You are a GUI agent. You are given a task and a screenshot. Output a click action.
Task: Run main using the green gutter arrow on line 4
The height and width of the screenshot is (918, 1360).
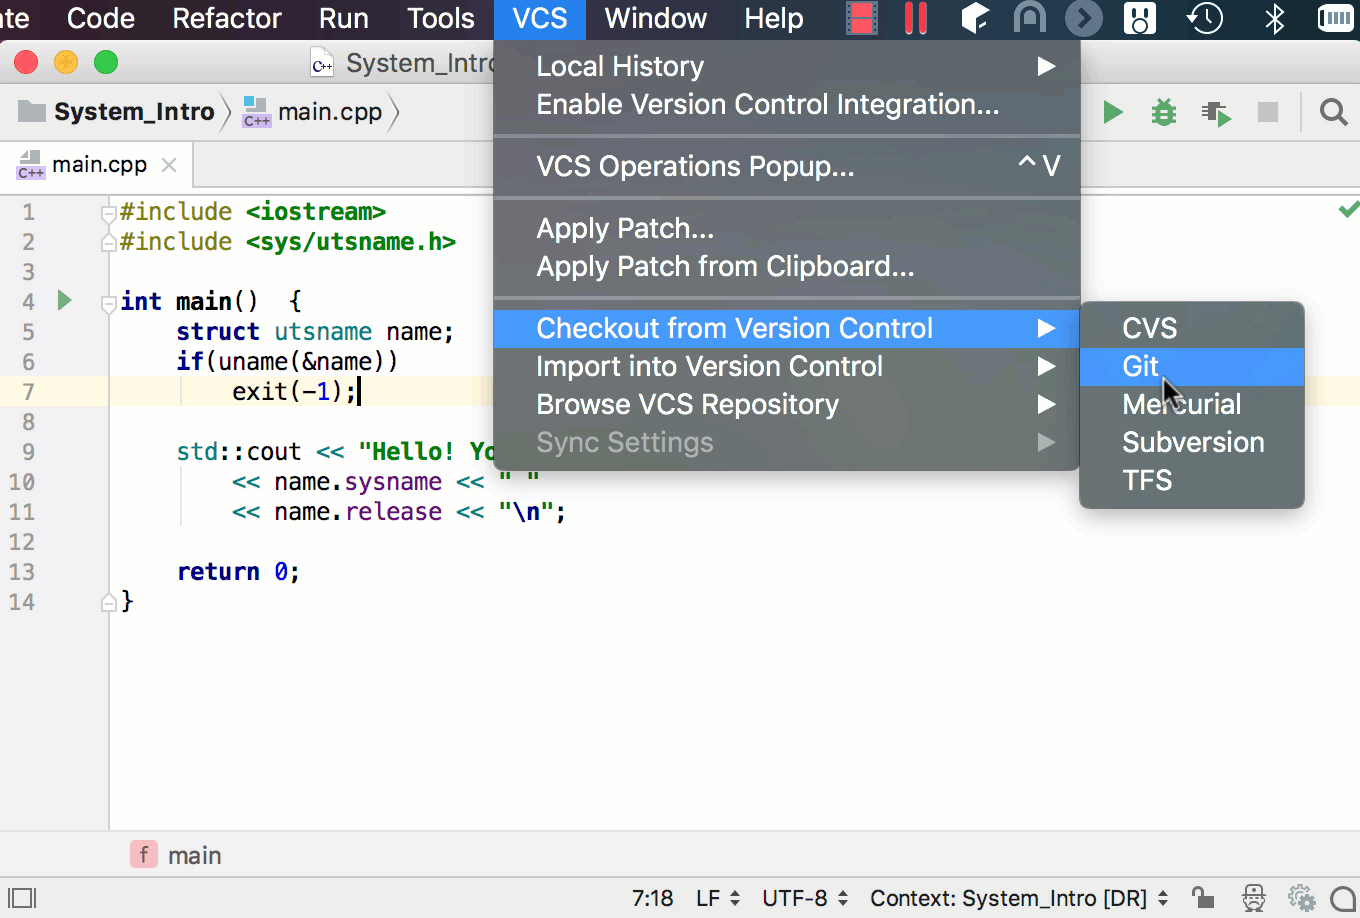pyautogui.click(x=63, y=300)
